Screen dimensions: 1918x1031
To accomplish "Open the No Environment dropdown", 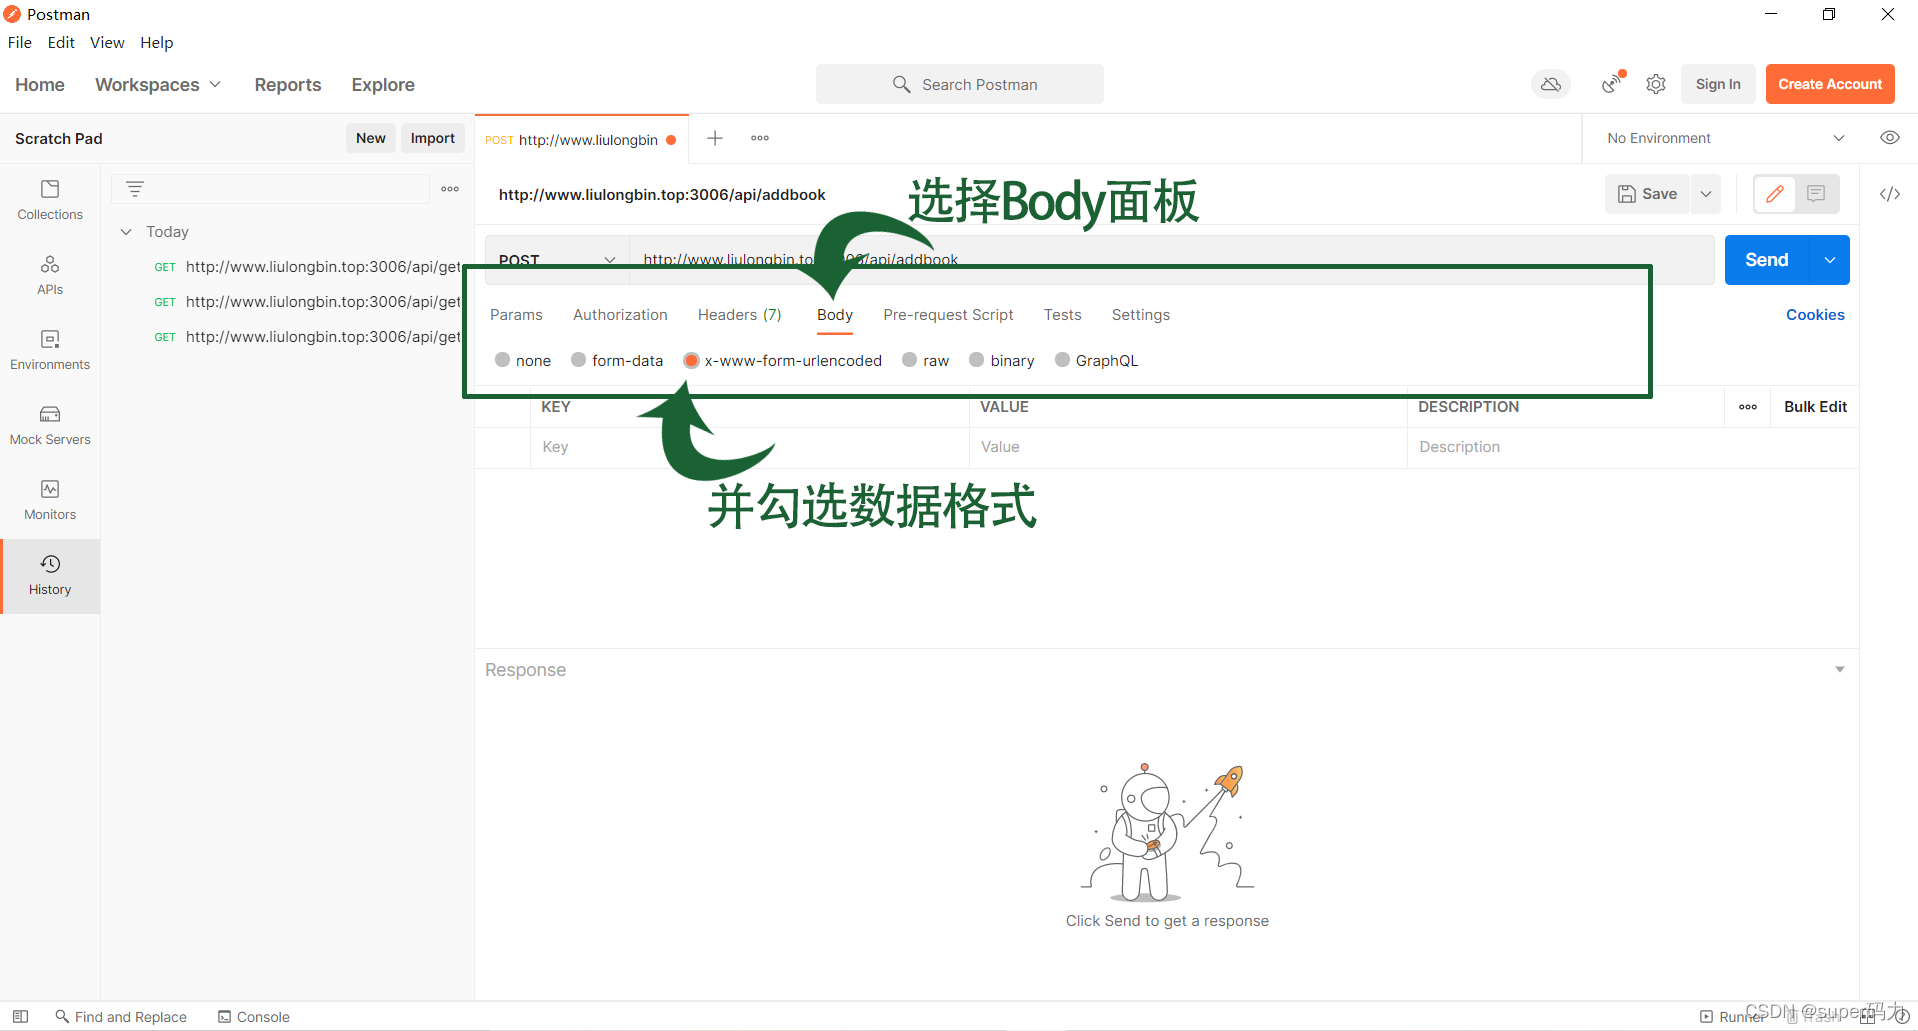I will click(x=1726, y=138).
